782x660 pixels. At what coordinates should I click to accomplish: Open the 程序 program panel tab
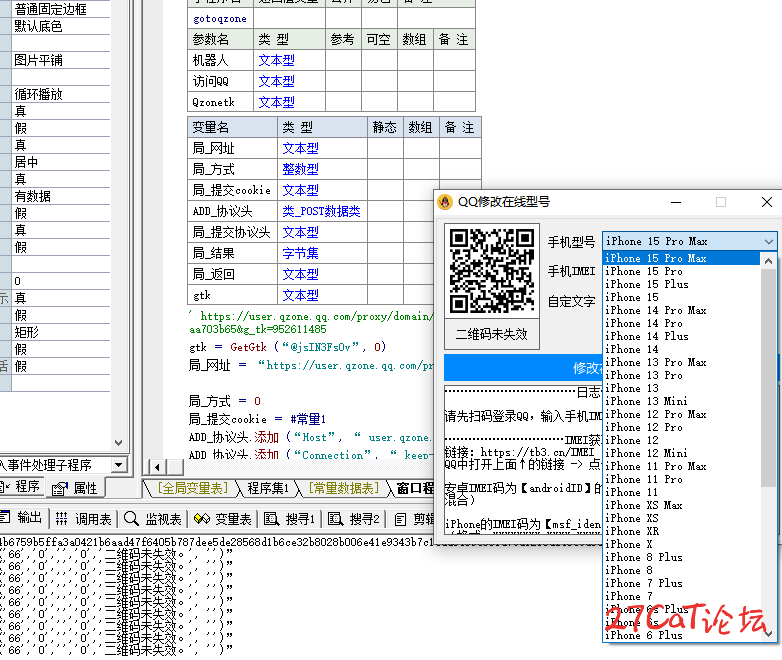click(21, 486)
